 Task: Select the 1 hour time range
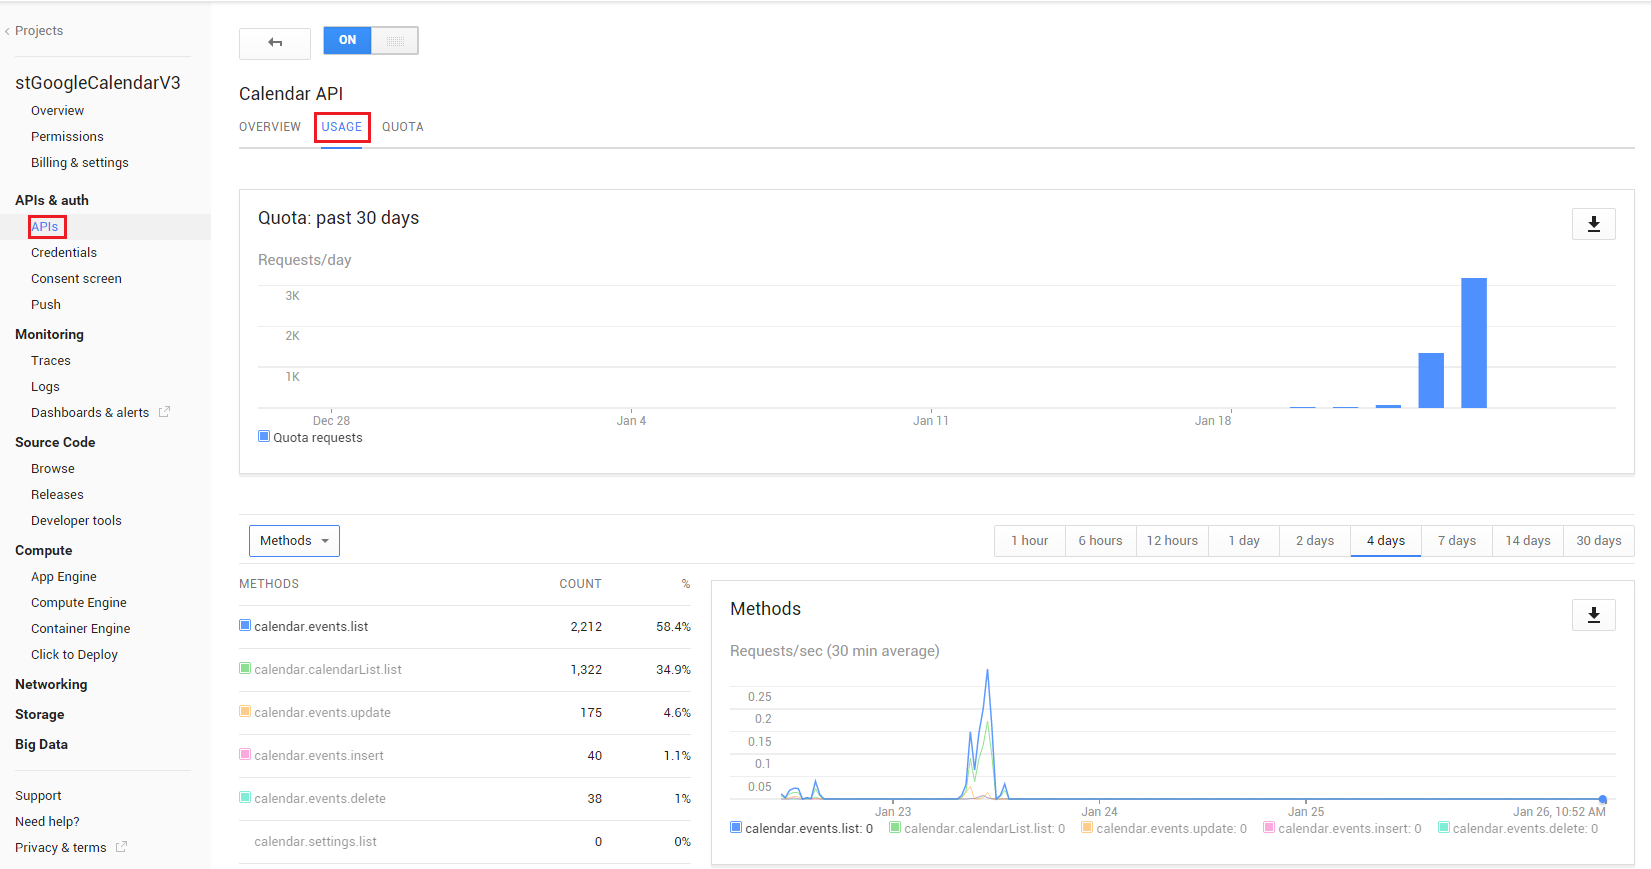(1030, 541)
